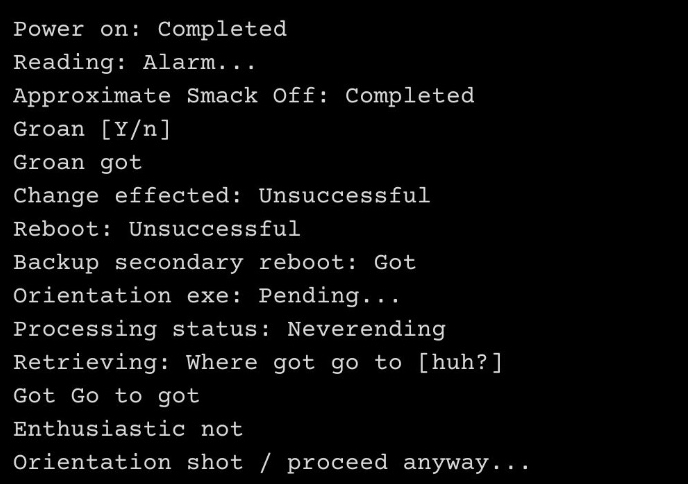Click "Completed" after Approximate Smack Off

click(x=409, y=96)
